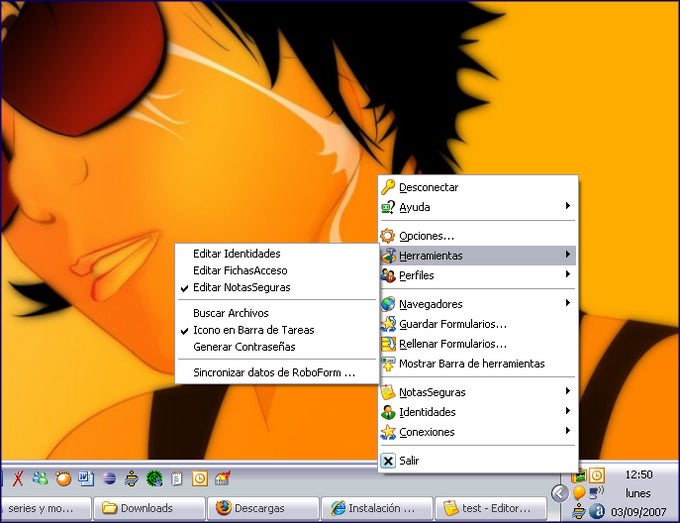Click the gold star icon beside Conexiones

point(388,432)
